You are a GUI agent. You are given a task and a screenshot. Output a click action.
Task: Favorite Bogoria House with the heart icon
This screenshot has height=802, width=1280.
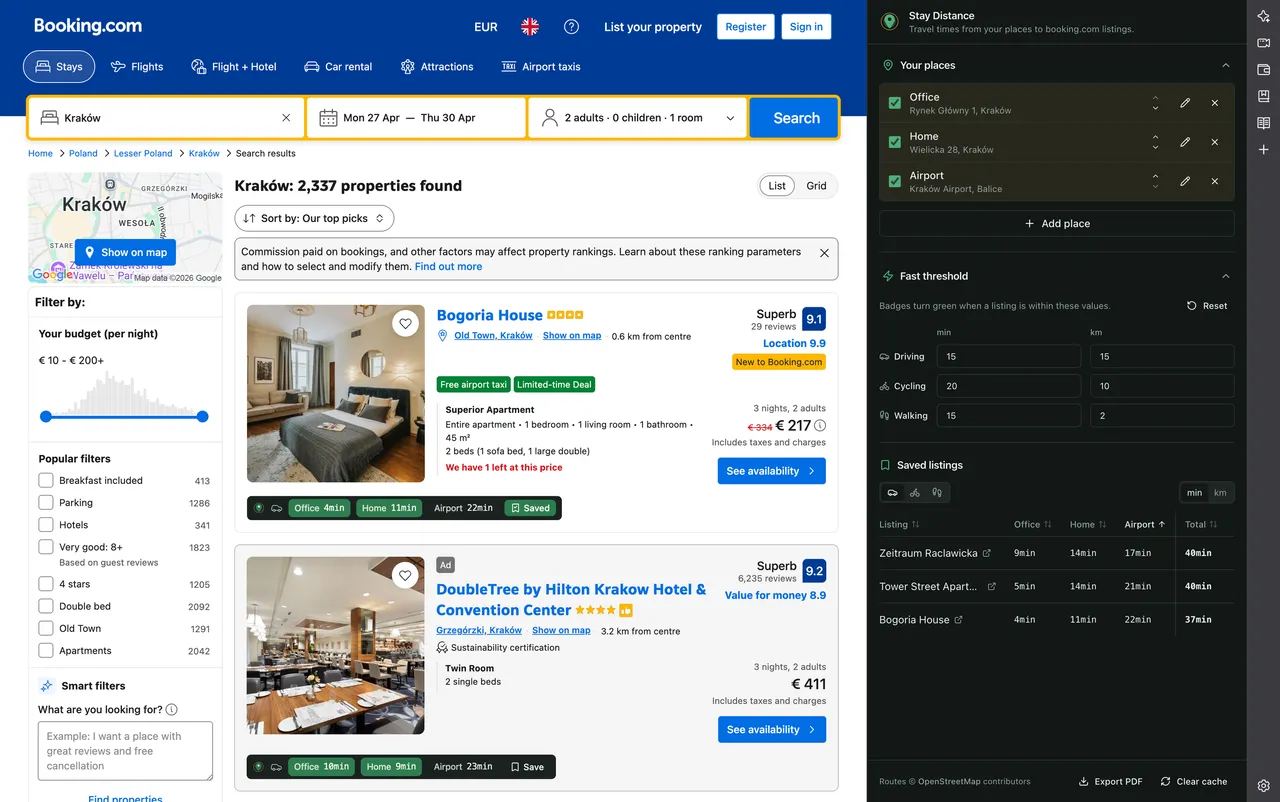pyautogui.click(x=405, y=323)
